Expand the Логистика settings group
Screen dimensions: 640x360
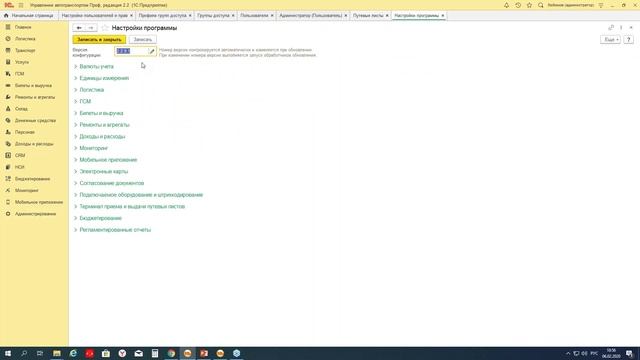click(91, 90)
